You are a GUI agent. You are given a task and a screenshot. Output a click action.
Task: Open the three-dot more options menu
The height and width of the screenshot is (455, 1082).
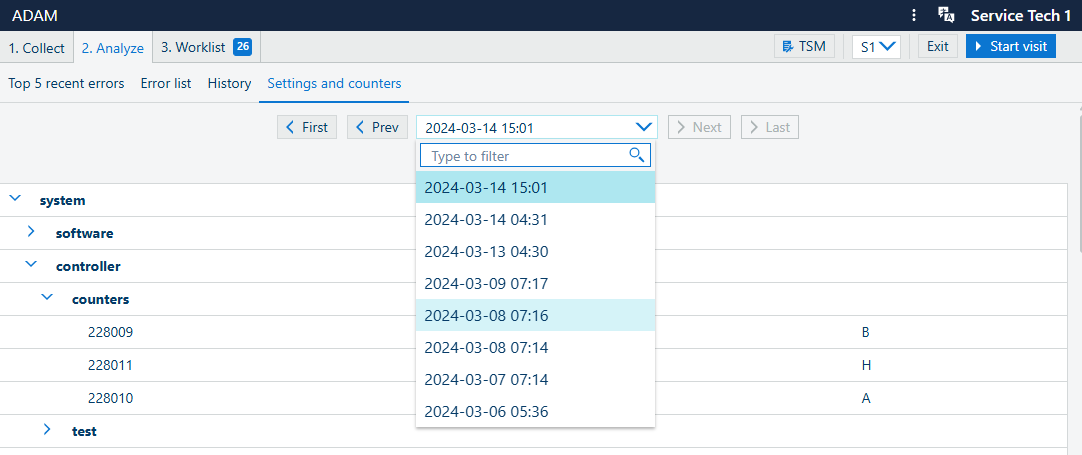pos(914,15)
